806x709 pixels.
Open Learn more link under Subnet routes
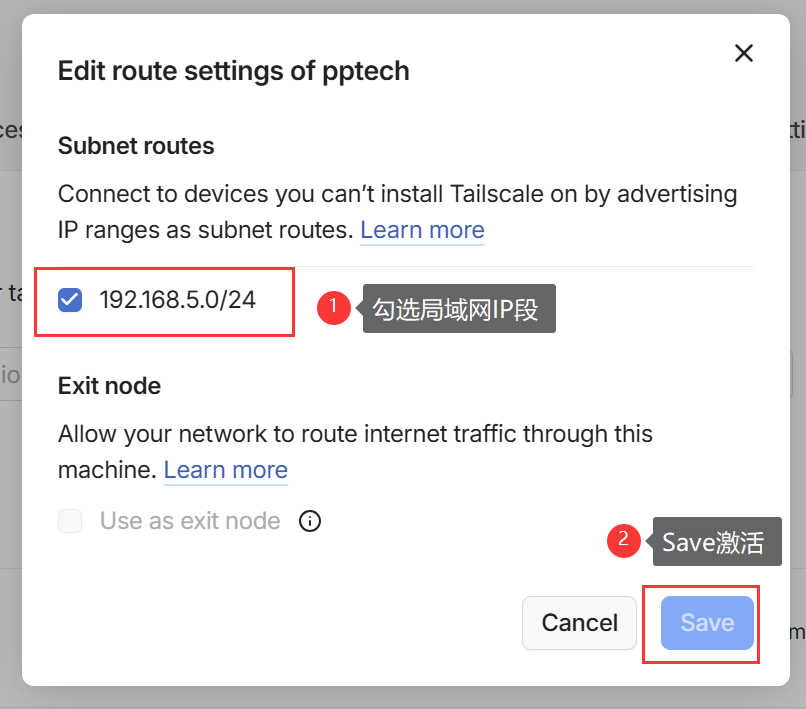[422, 230]
